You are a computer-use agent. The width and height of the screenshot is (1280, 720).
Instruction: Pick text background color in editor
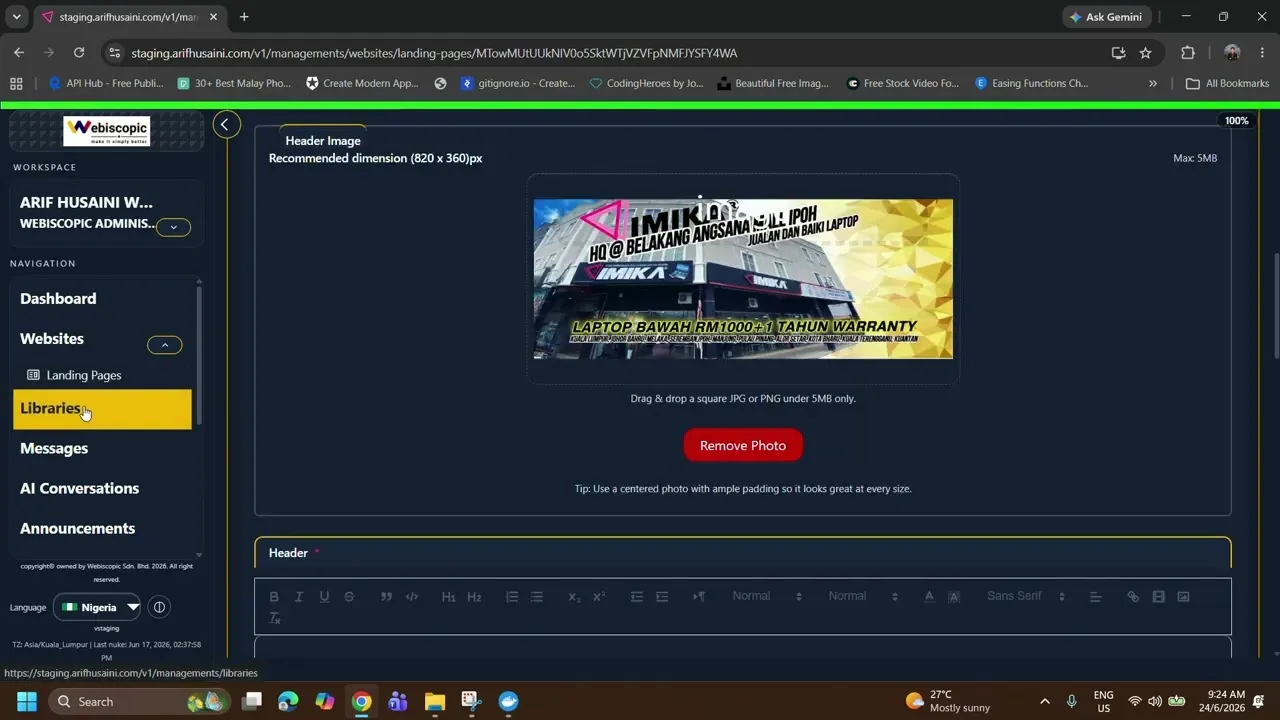[x=954, y=597]
